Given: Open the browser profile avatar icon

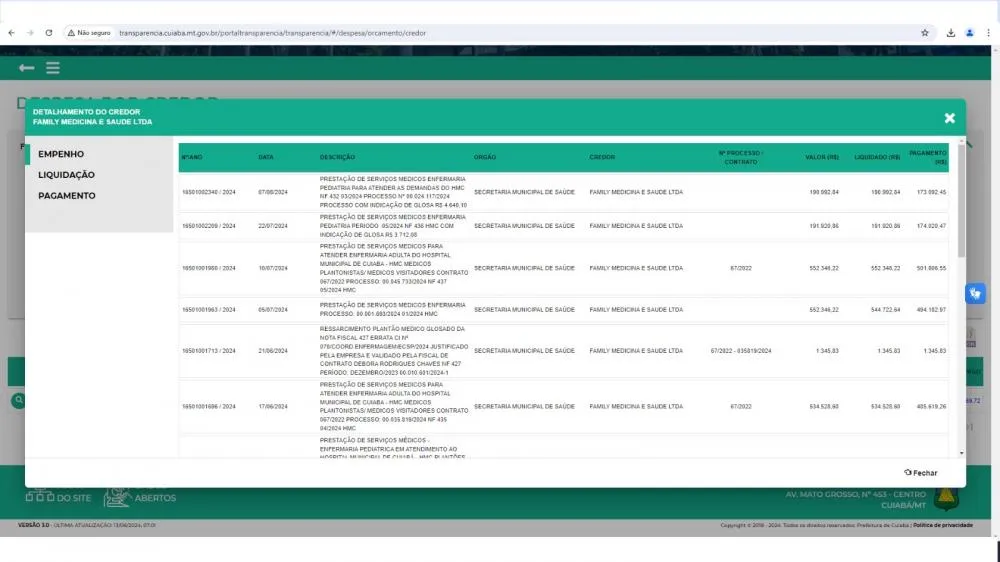Looking at the screenshot, I should pos(969,33).
